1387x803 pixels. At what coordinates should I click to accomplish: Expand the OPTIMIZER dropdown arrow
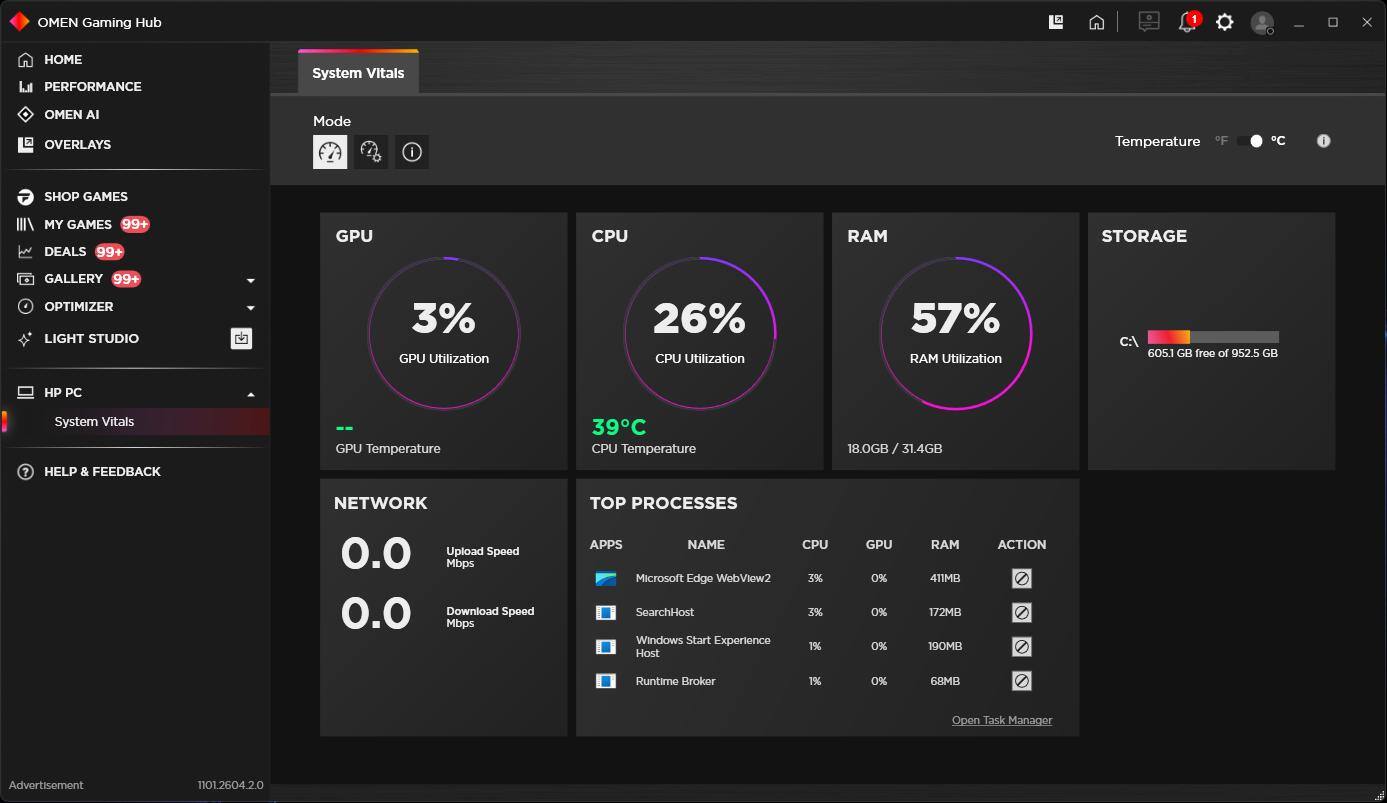(250, 307)
